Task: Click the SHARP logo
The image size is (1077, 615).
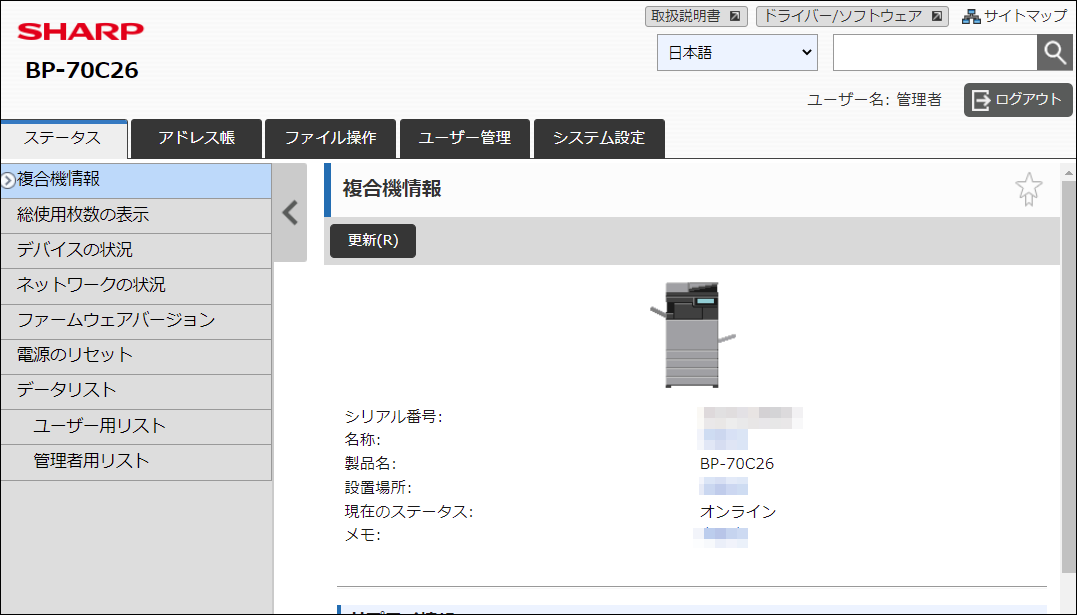Action: 80,31
